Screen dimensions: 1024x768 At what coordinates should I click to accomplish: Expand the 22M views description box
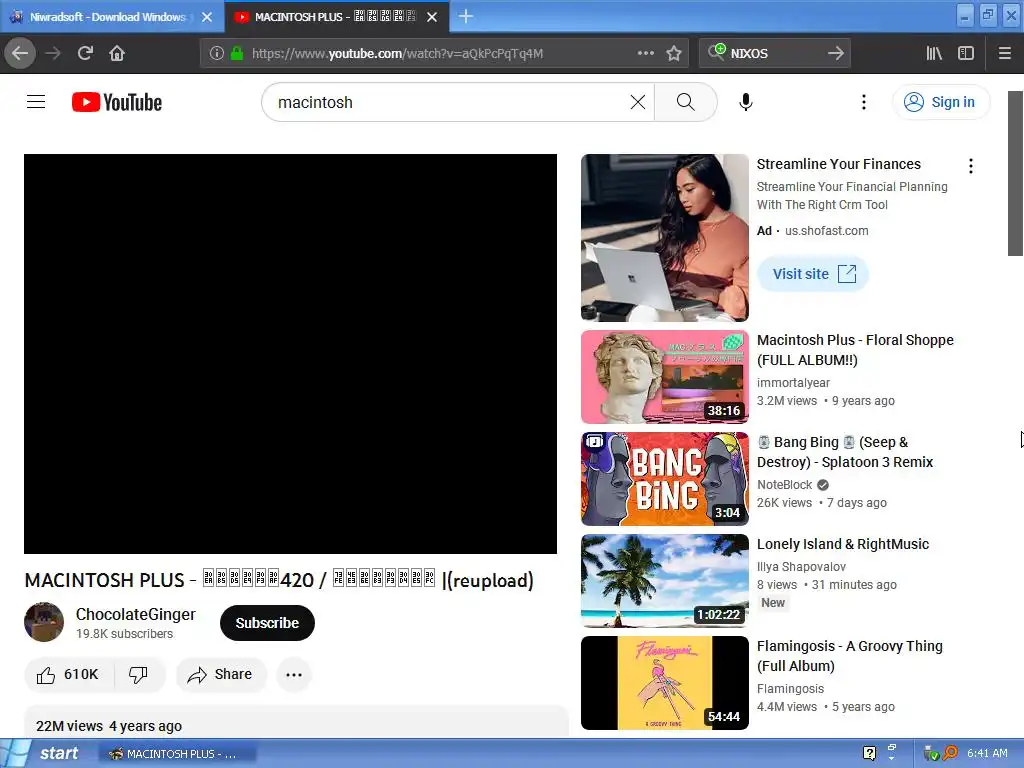pos(296,722)
